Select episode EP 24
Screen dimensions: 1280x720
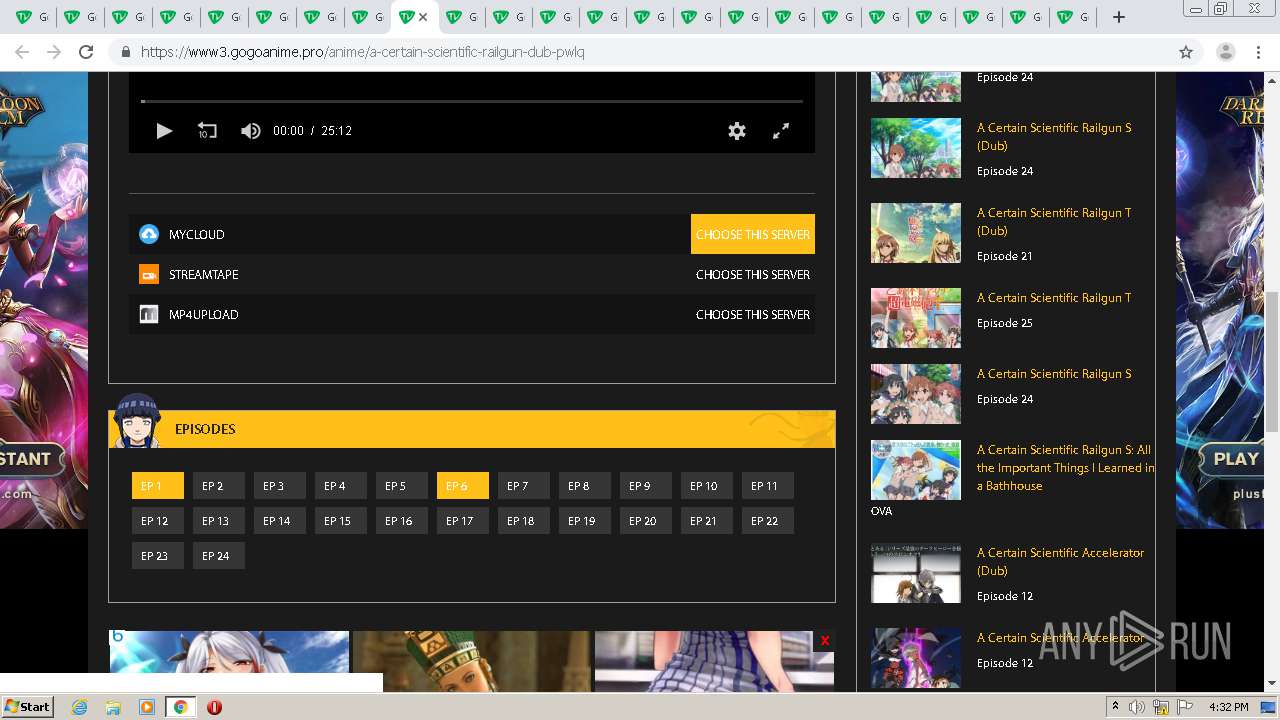219,556
